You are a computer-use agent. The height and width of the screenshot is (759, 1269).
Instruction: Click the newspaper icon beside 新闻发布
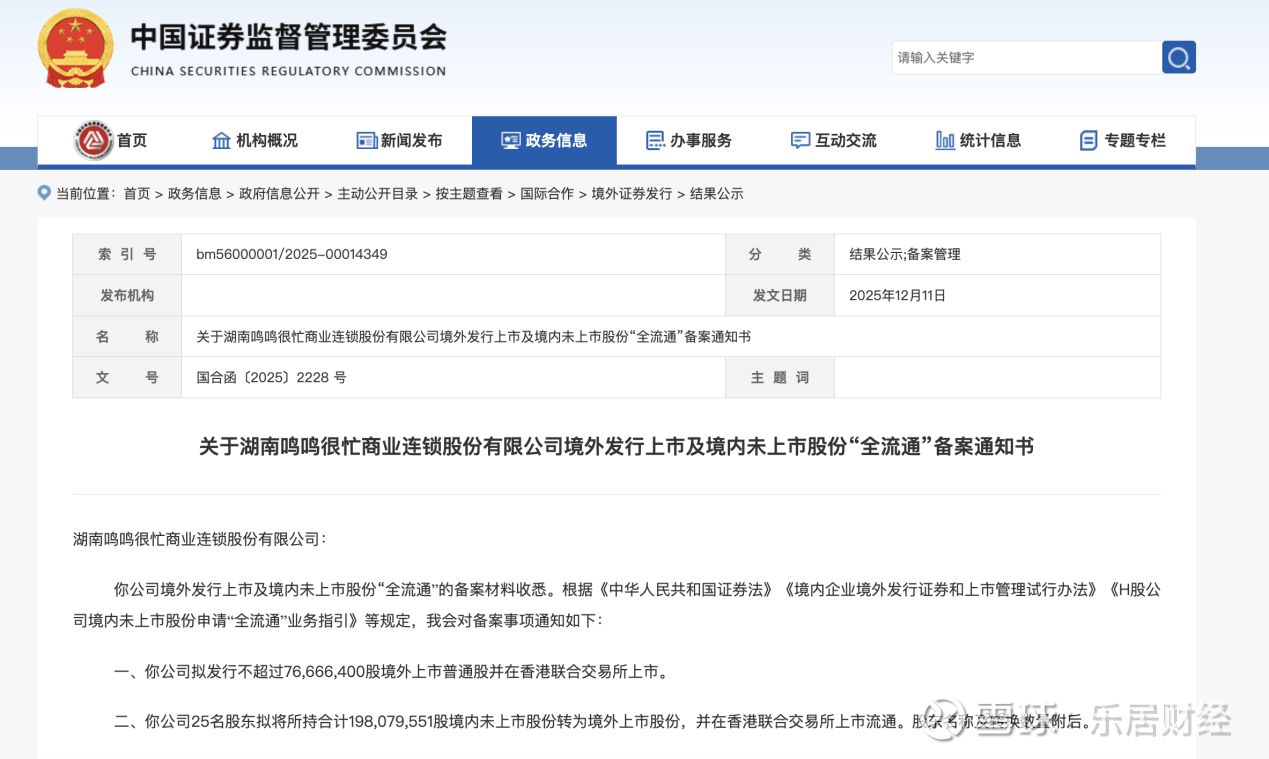click(x=366, y=140)
